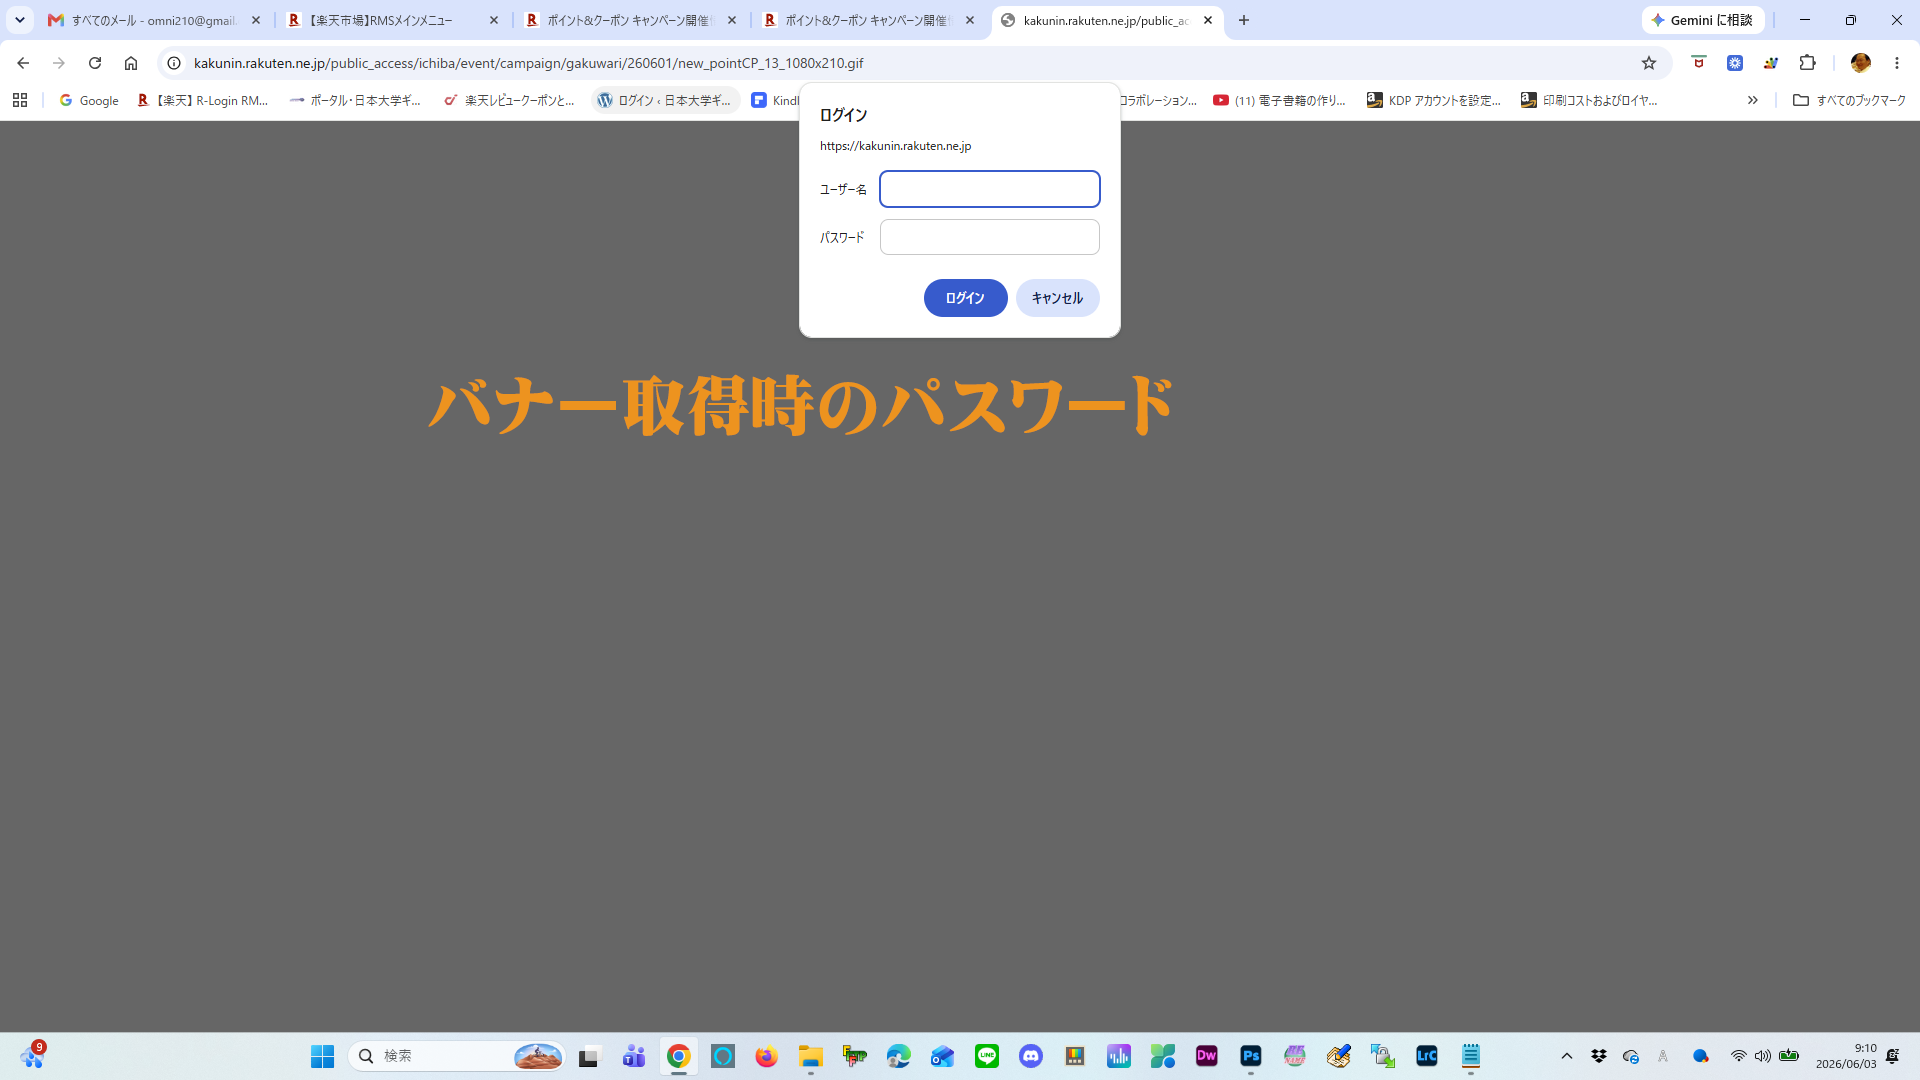Open the browser home page icon
Image resolution: width=1920 pixels, height=1080 pixels.
(x=131, y=63)
